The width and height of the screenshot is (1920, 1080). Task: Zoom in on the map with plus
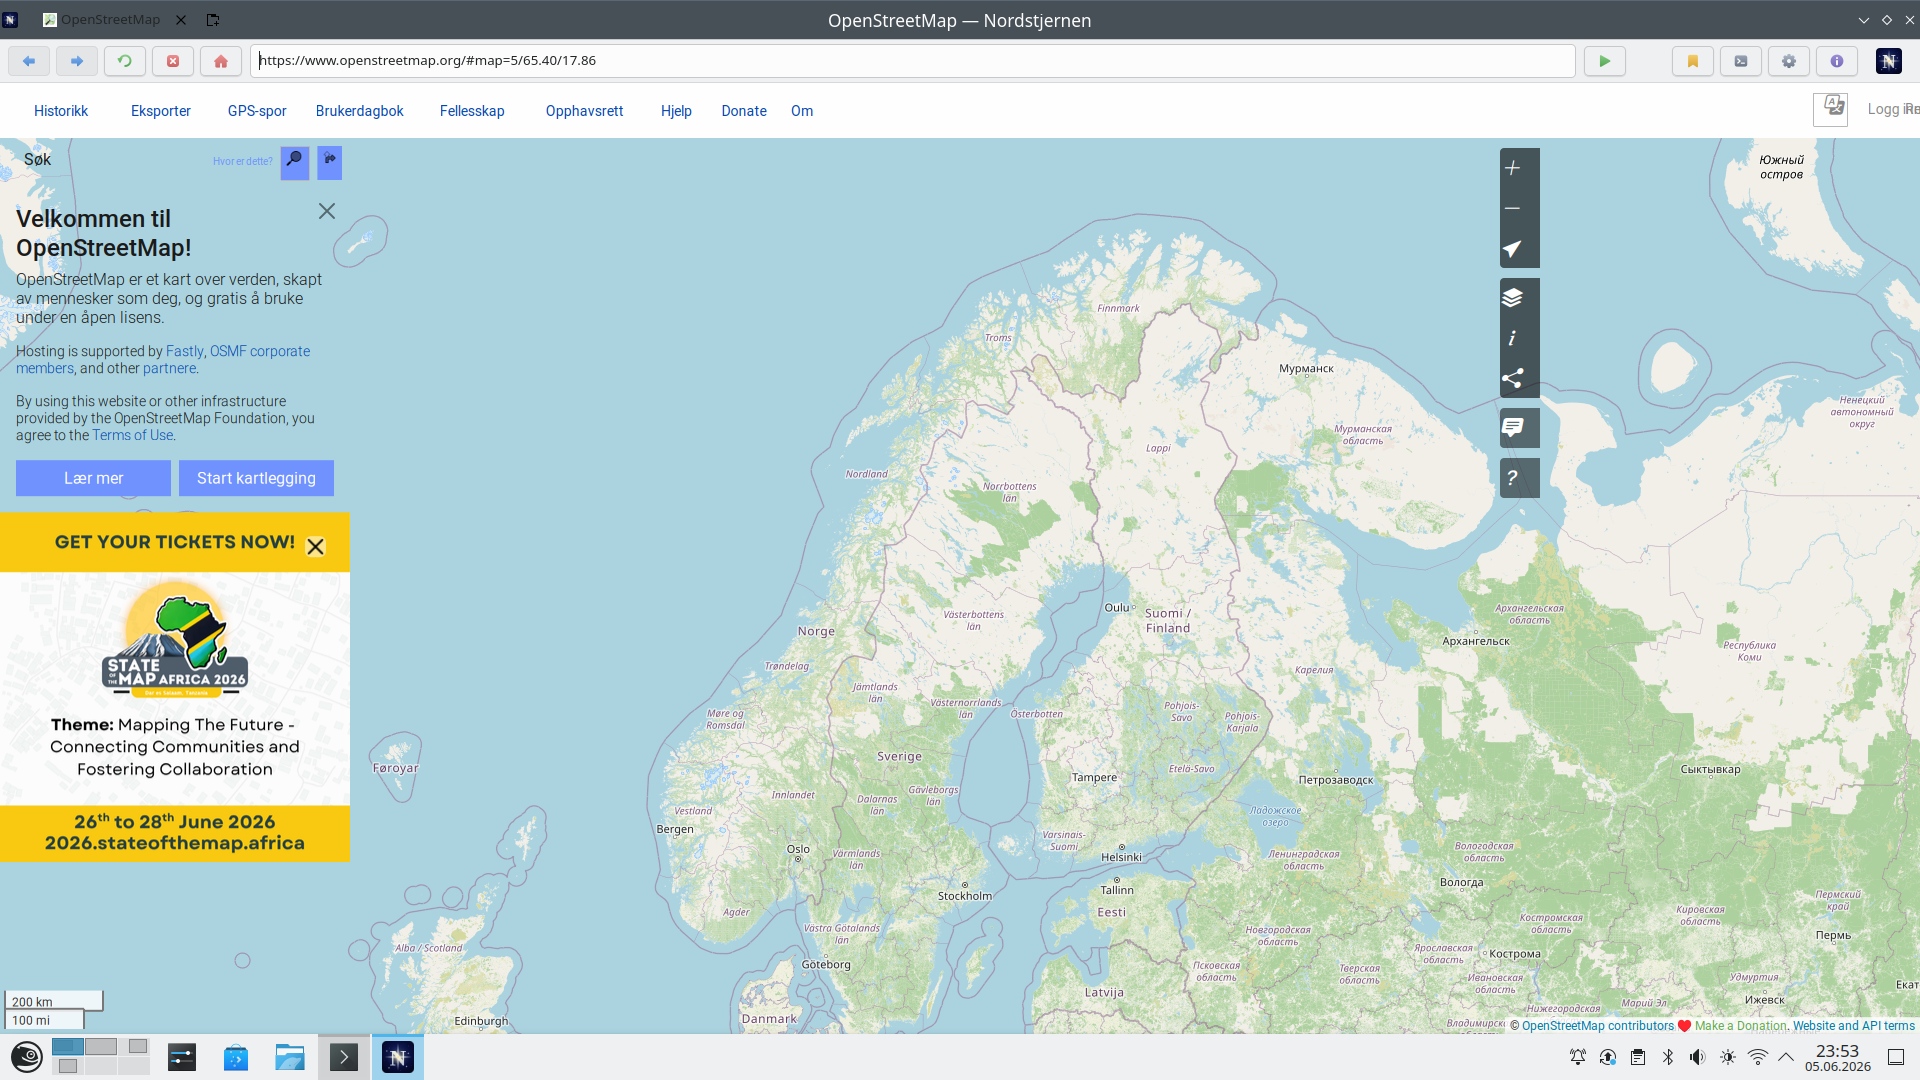pos(1519,168)
